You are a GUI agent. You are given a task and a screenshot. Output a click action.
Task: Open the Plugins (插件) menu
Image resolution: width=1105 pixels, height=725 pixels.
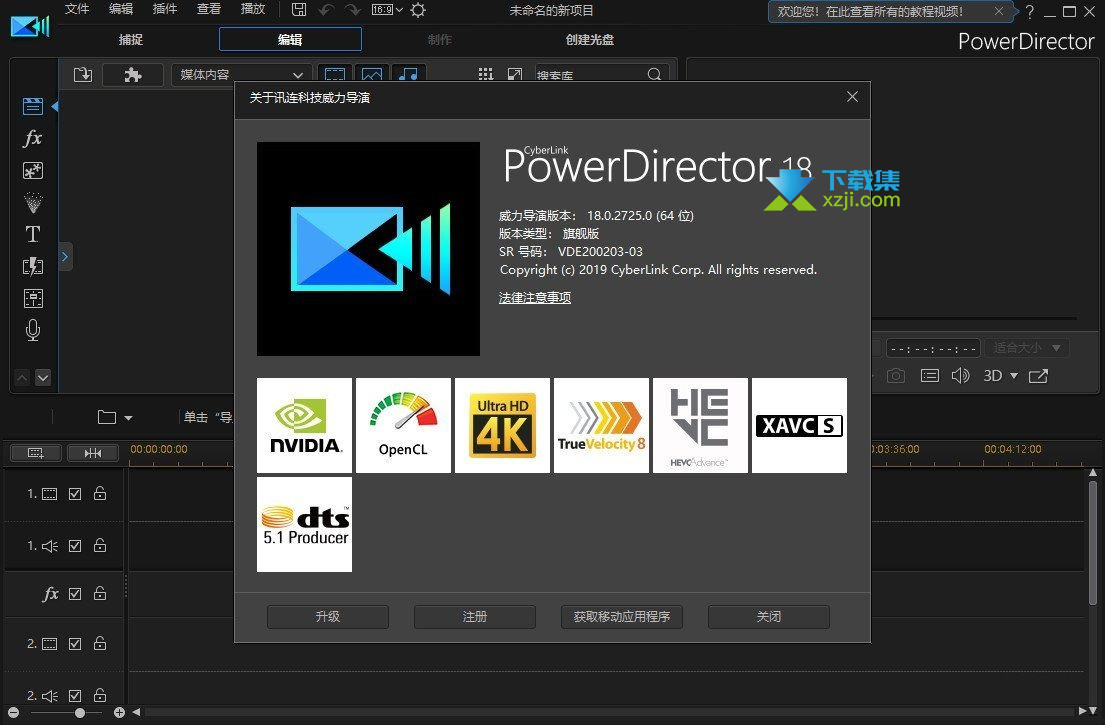pos(165,9)
